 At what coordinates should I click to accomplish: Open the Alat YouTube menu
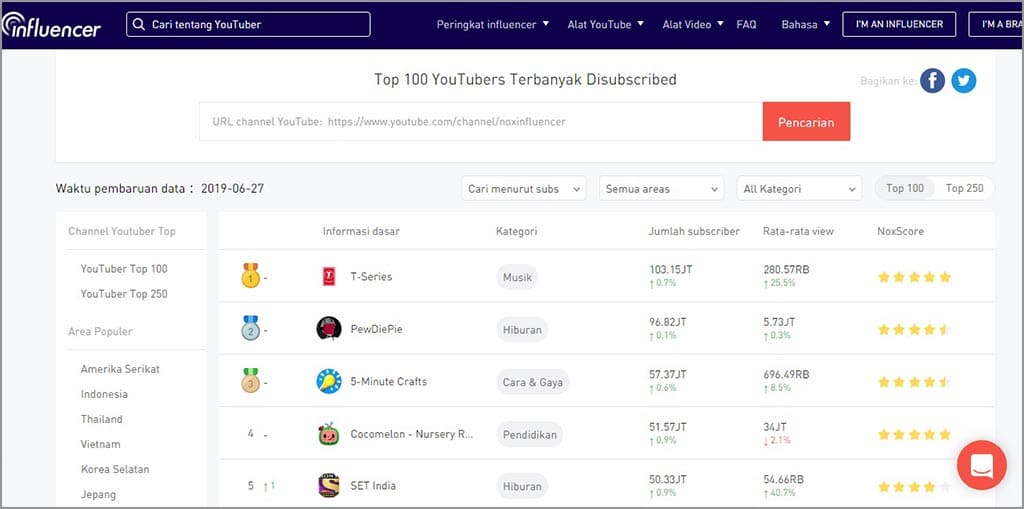(605, 25)
